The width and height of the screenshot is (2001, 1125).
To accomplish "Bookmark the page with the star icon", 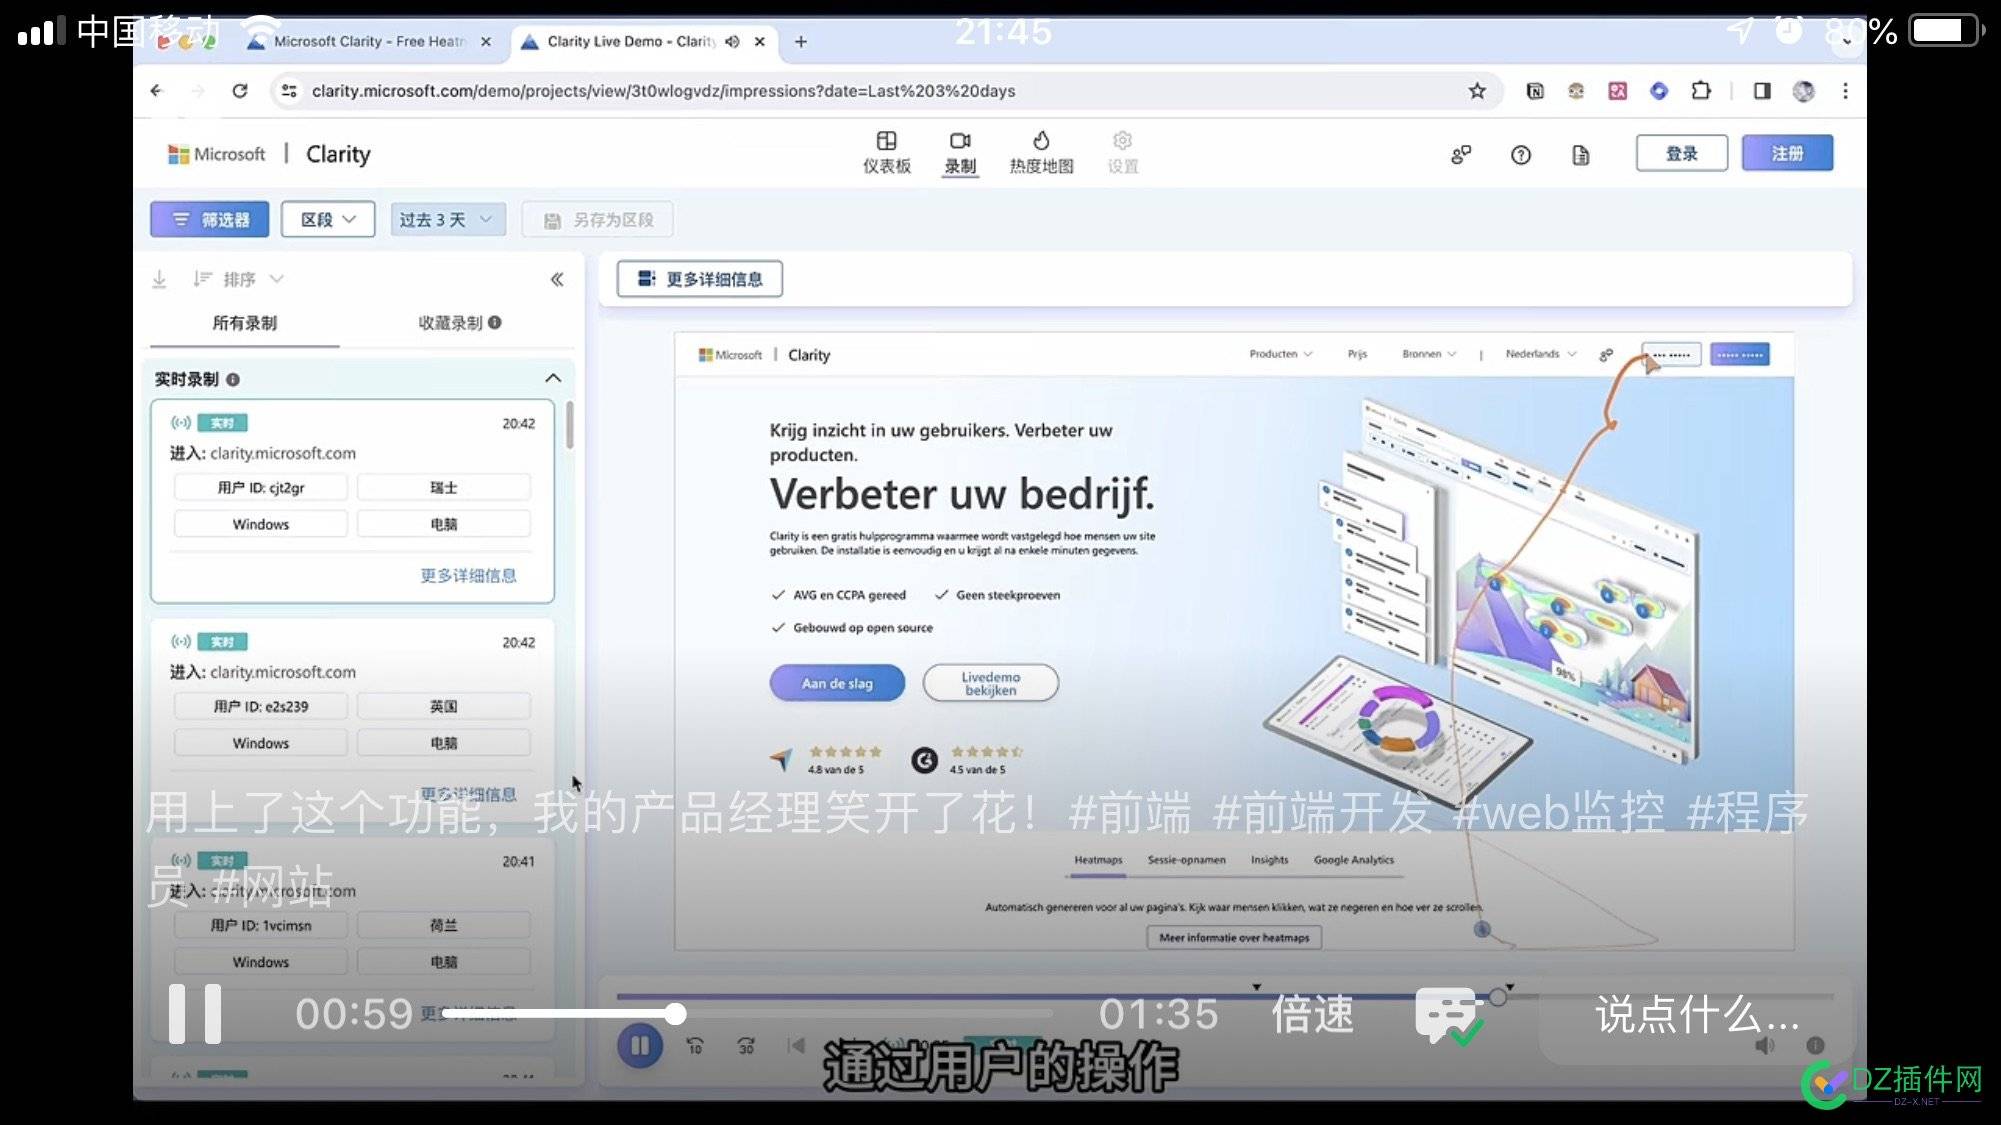I will (1477, 91).
